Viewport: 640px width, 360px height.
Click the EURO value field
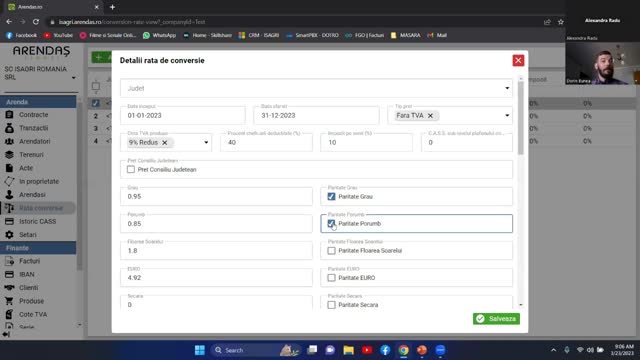pos(216,278)
